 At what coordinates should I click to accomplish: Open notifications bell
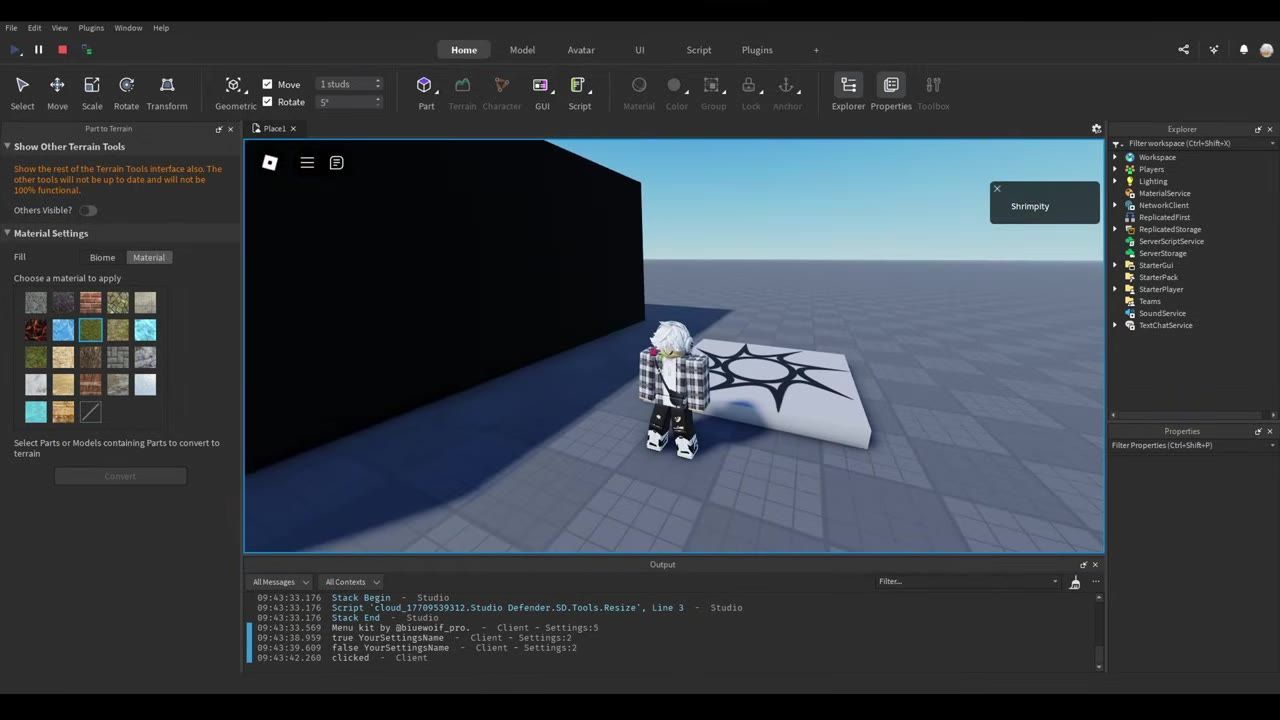(x=1244, y=50)
